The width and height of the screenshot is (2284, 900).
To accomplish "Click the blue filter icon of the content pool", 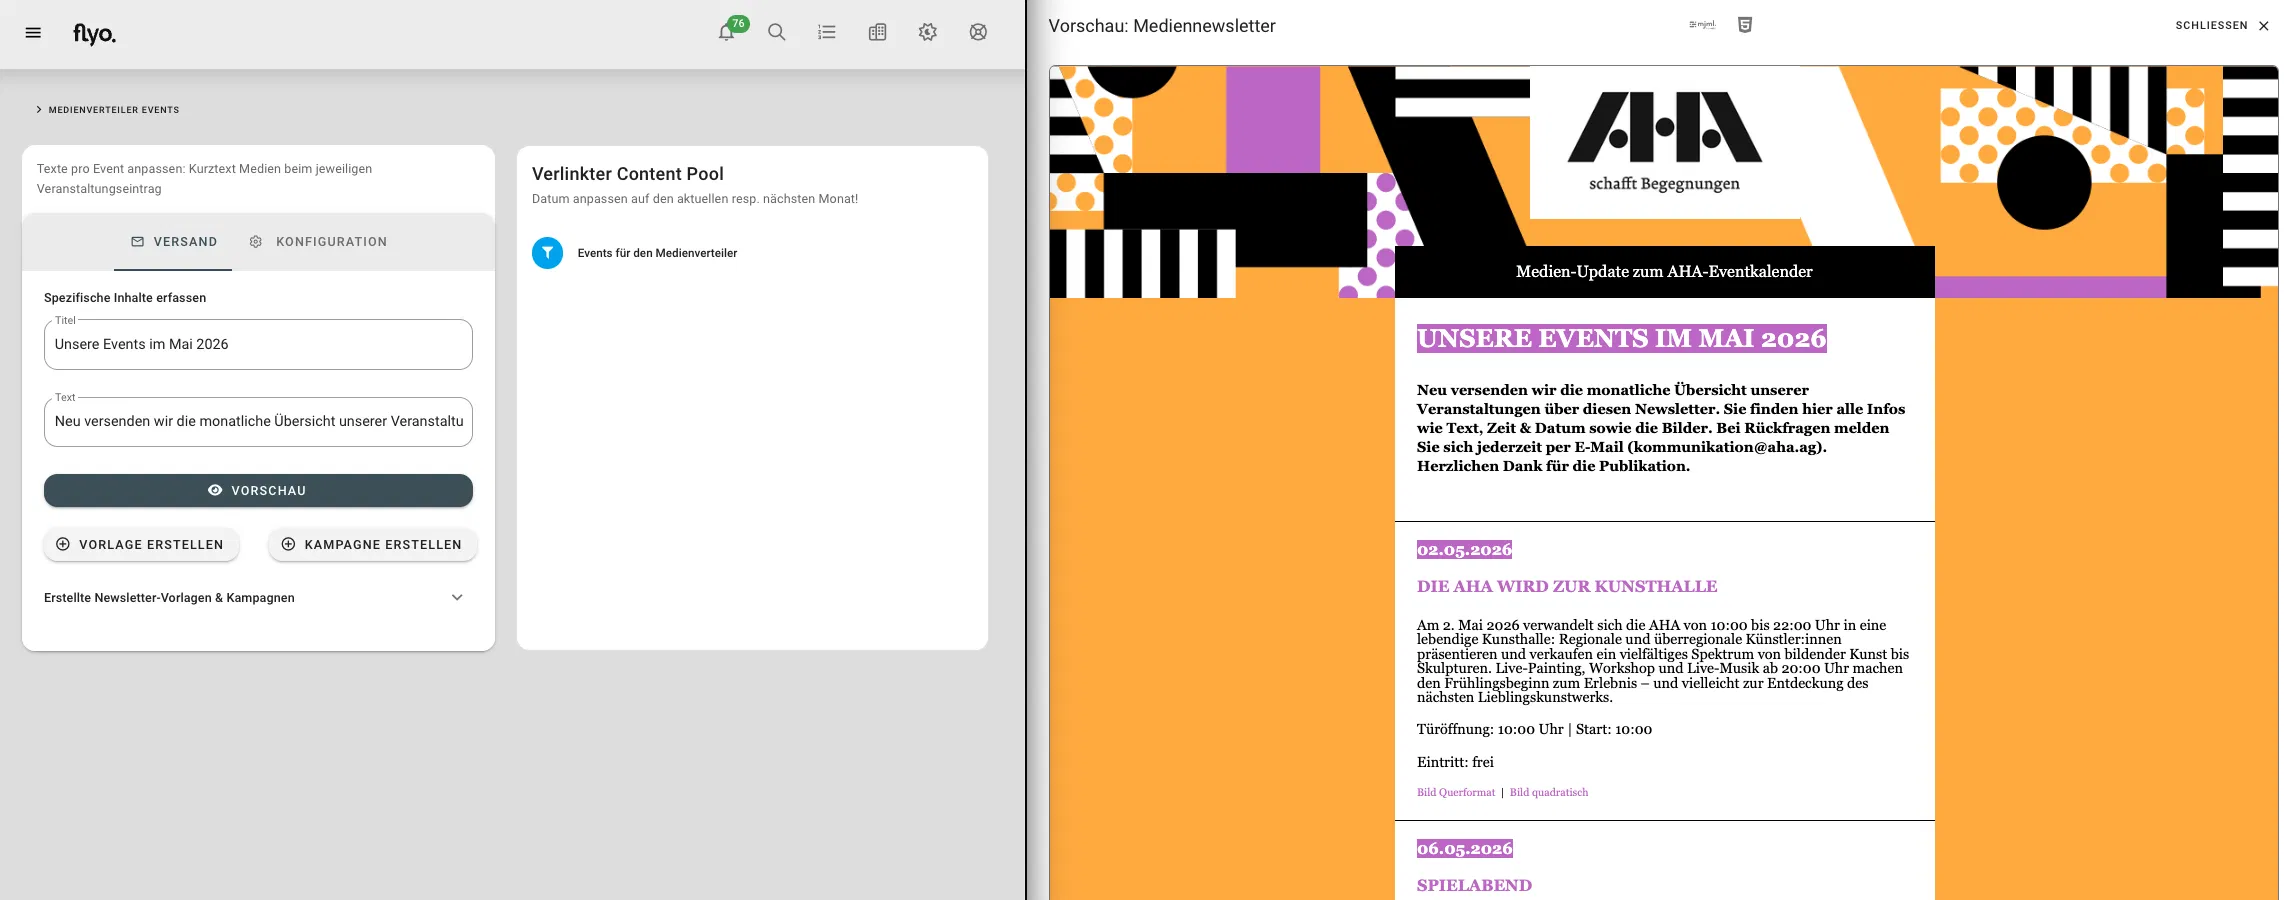I will coord(548,253).
